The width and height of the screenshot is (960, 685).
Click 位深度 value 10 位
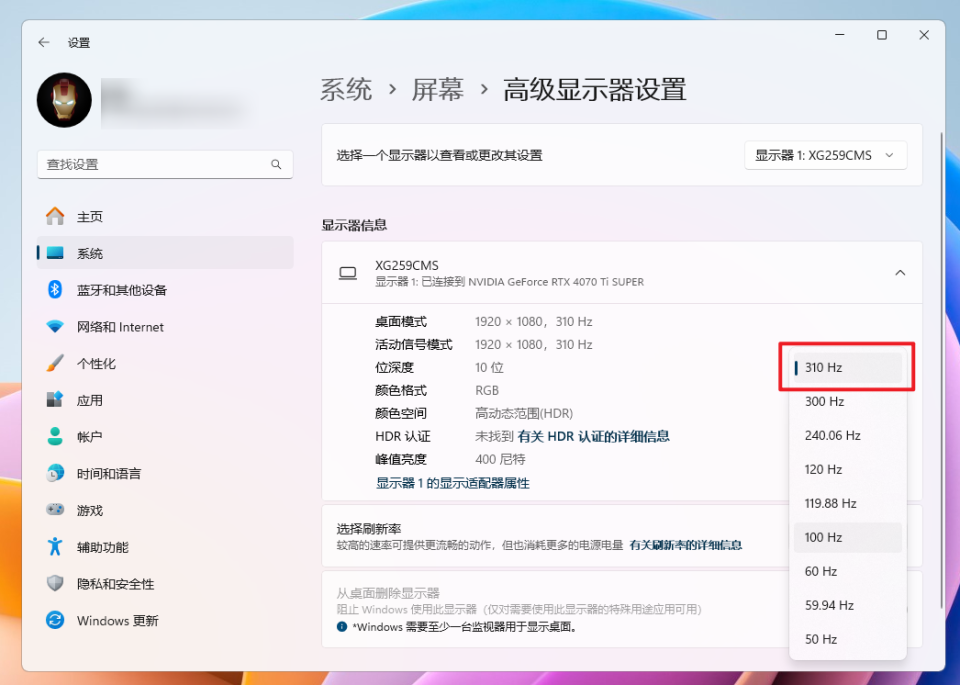(489, 367)
